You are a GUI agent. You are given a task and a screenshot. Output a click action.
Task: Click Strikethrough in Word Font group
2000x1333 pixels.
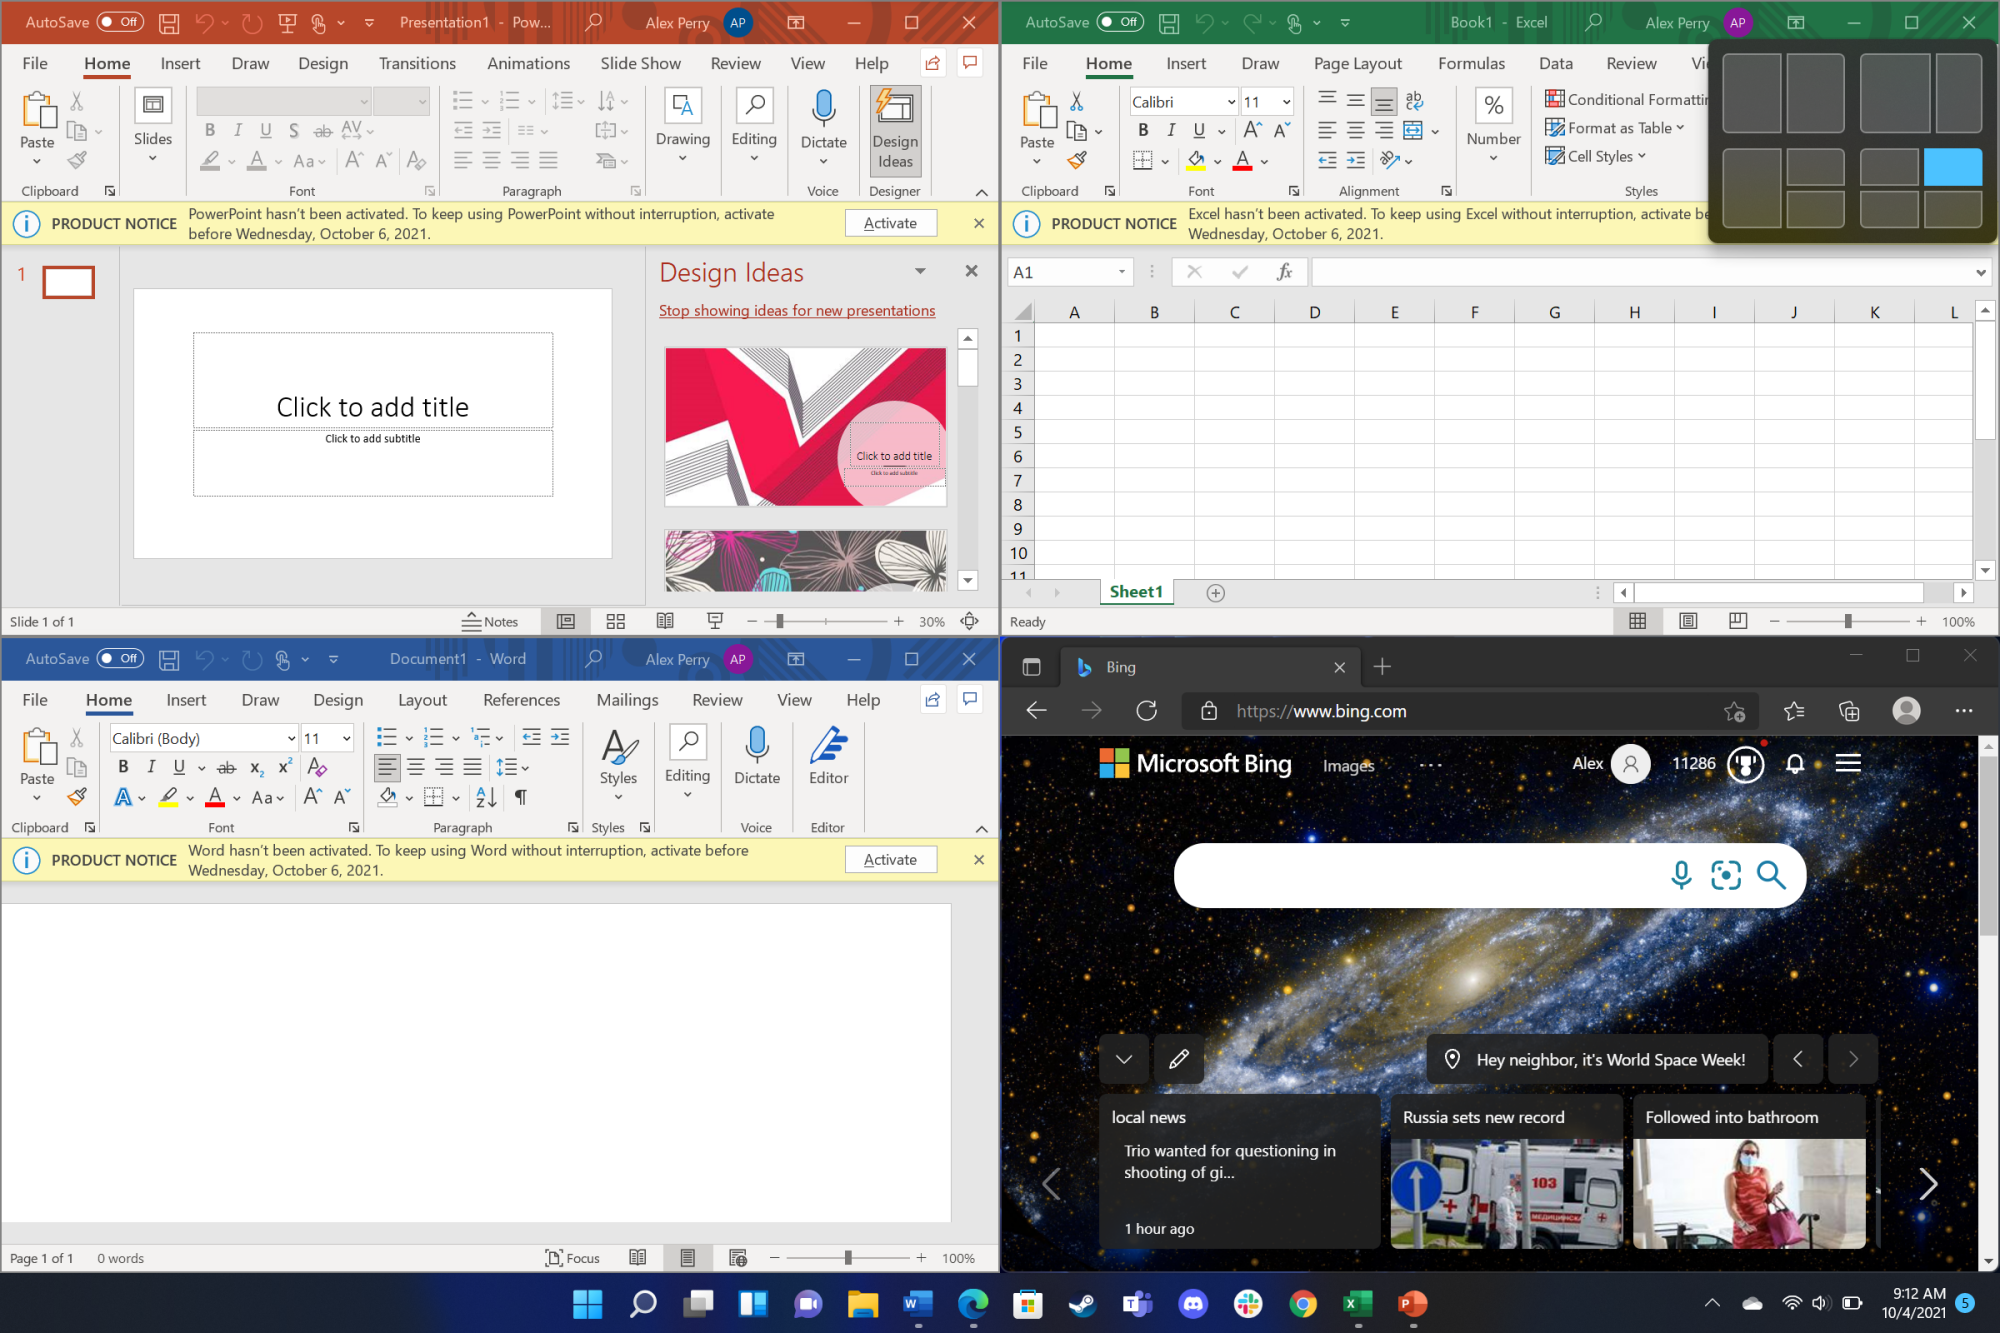click(227, 767)
